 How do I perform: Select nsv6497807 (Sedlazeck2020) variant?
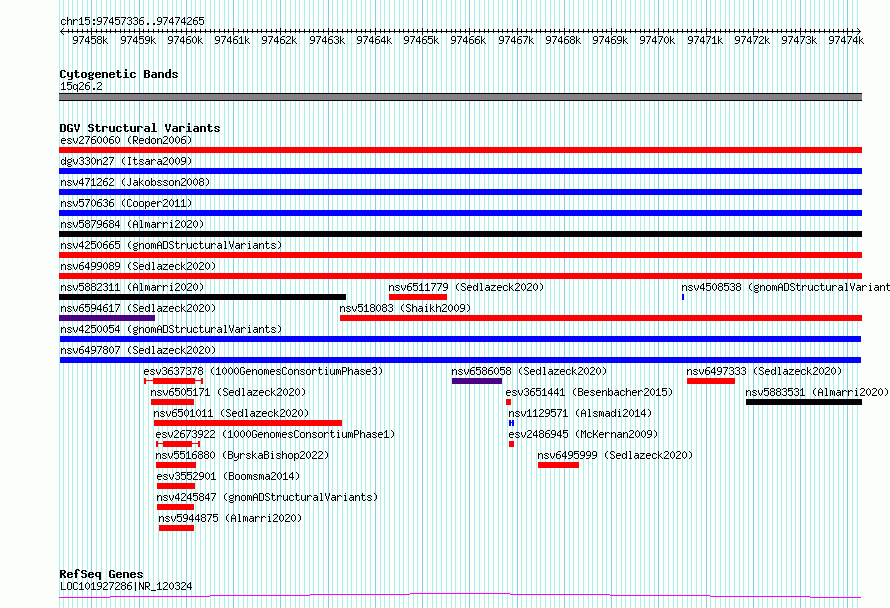click(138, 350)
